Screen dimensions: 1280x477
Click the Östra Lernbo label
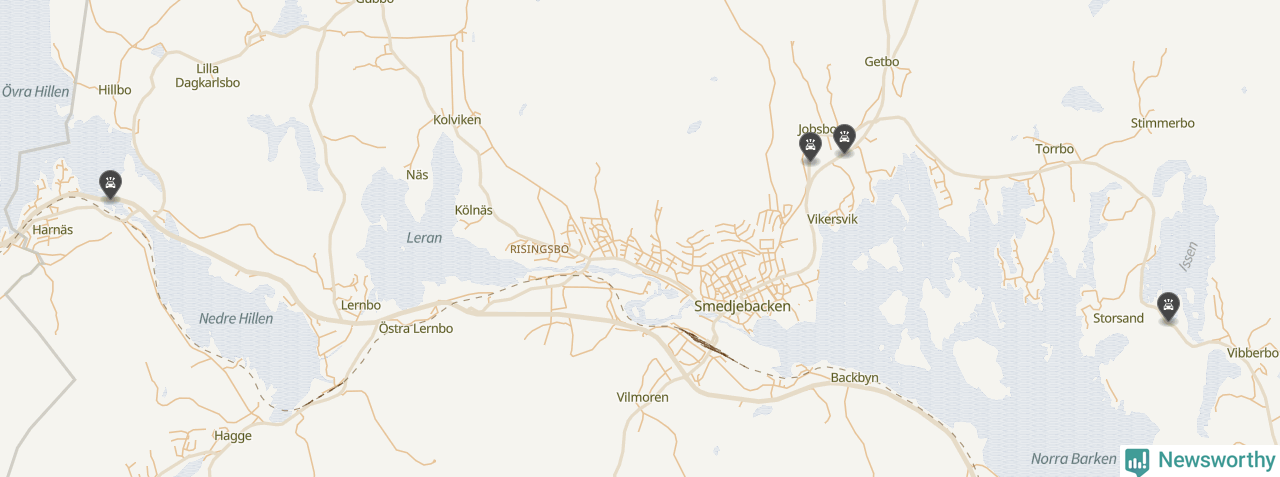[416, 328]
